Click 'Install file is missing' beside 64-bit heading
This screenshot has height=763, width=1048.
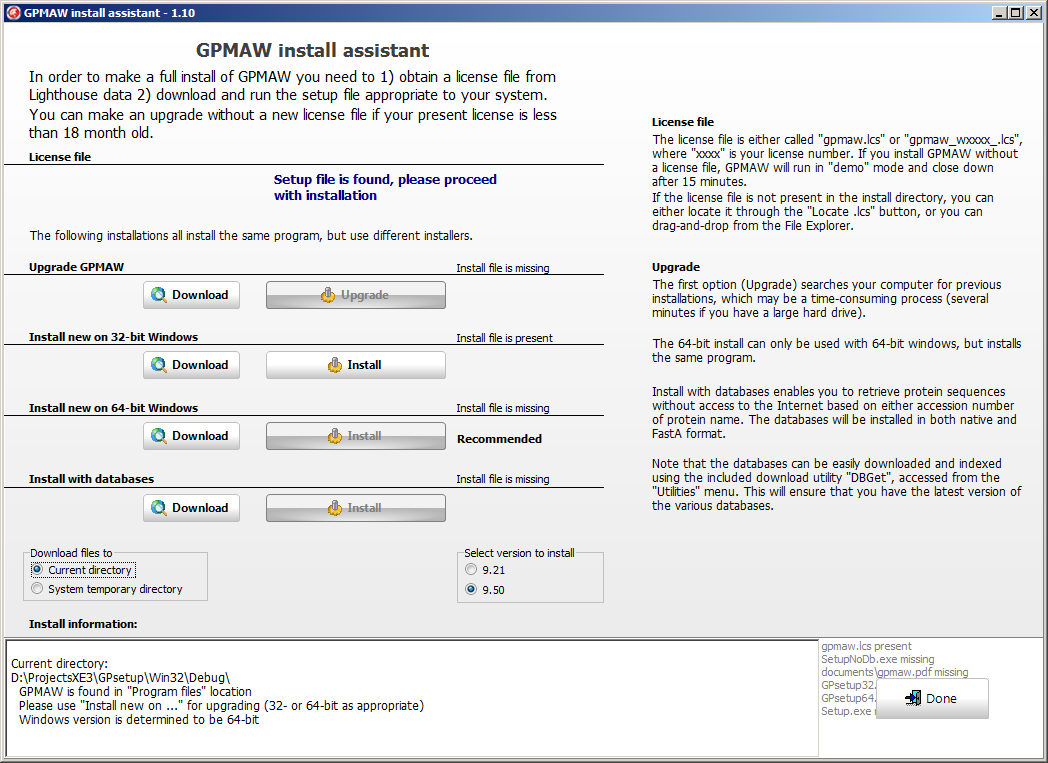click(x=503, y=408)
